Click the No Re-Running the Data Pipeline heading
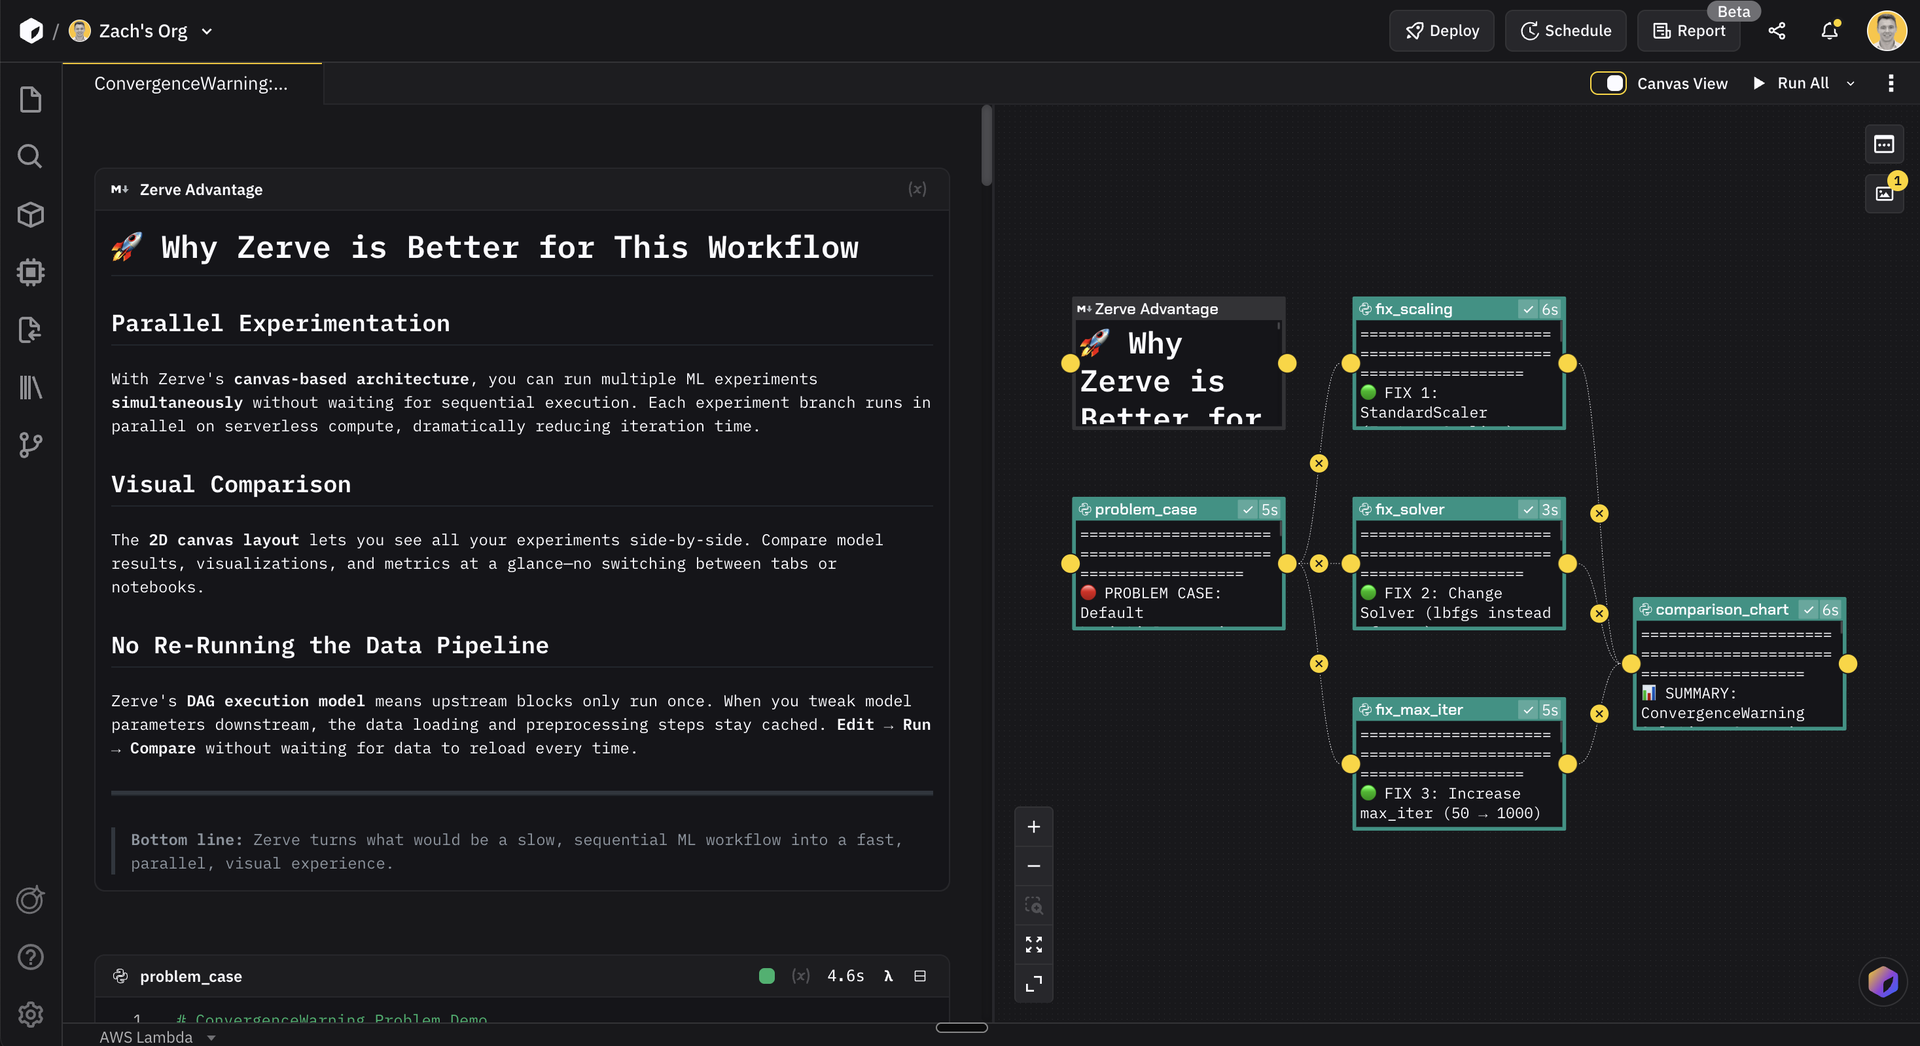1920x1046 pixels. pos(330,646)
